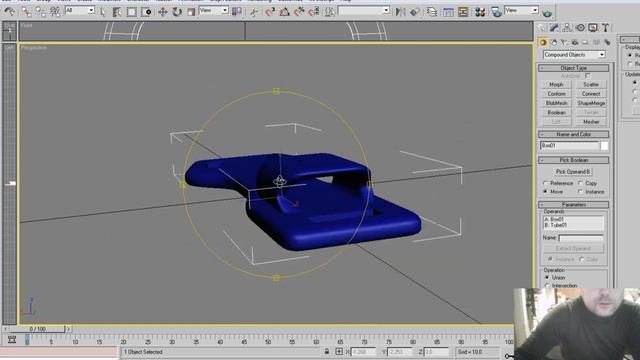This screenshot has width=640, height=360.
Task: Choose Rectangular Selection Region tool
Action: click(x=131, y=12)
